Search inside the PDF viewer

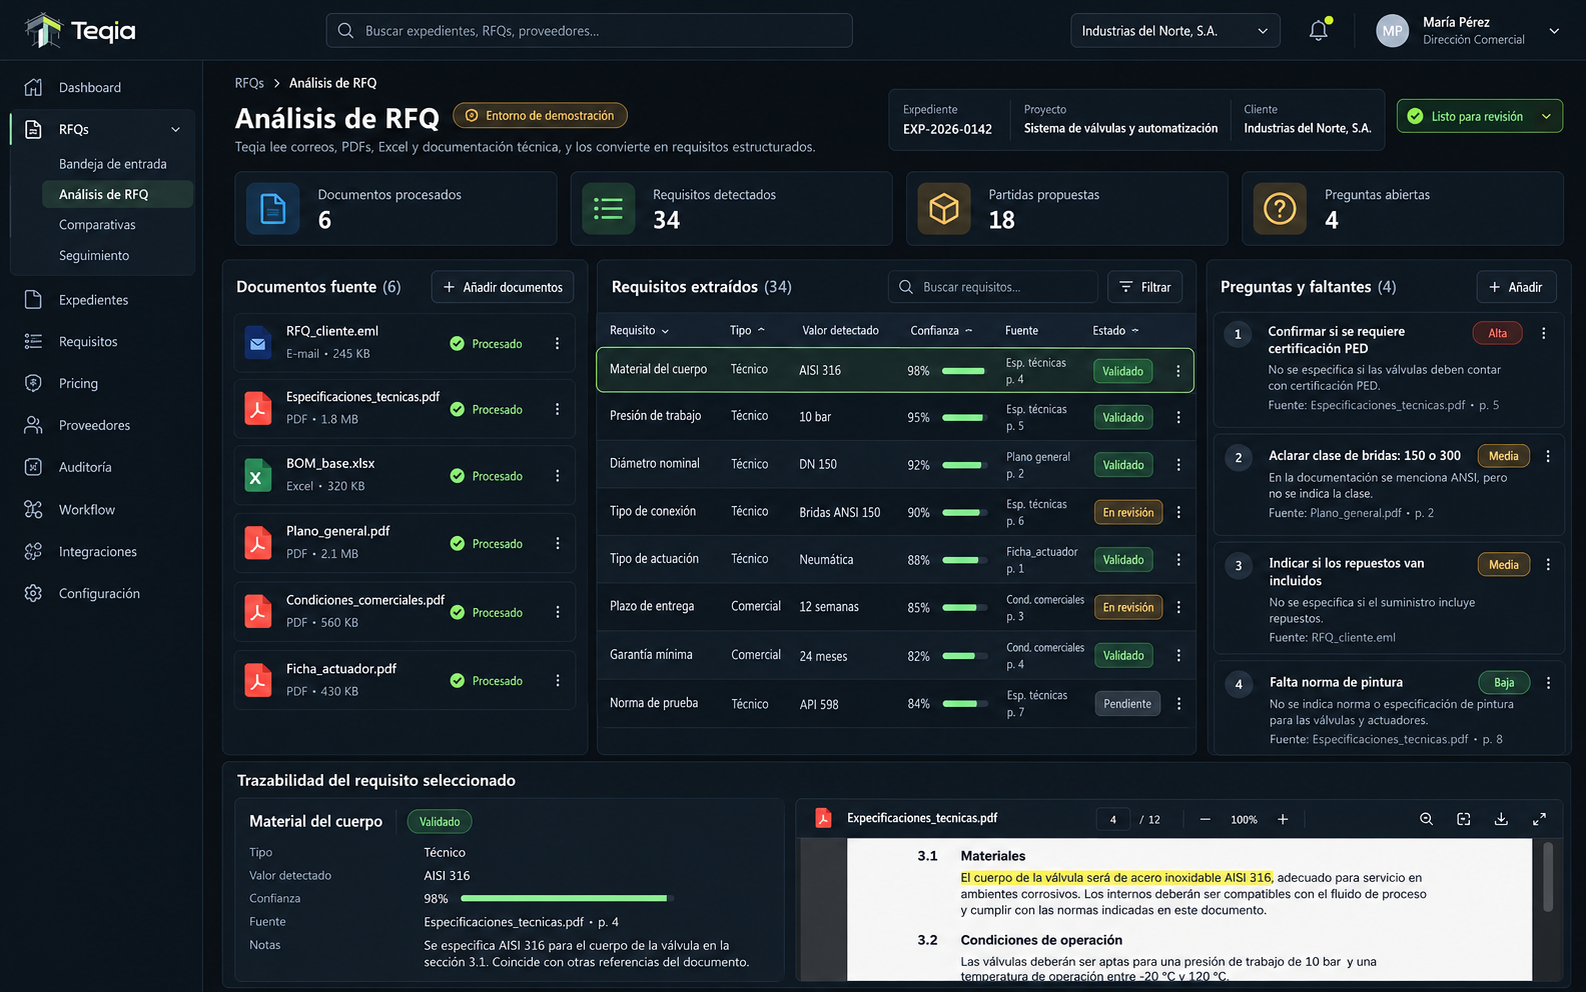pos(1426,819)
